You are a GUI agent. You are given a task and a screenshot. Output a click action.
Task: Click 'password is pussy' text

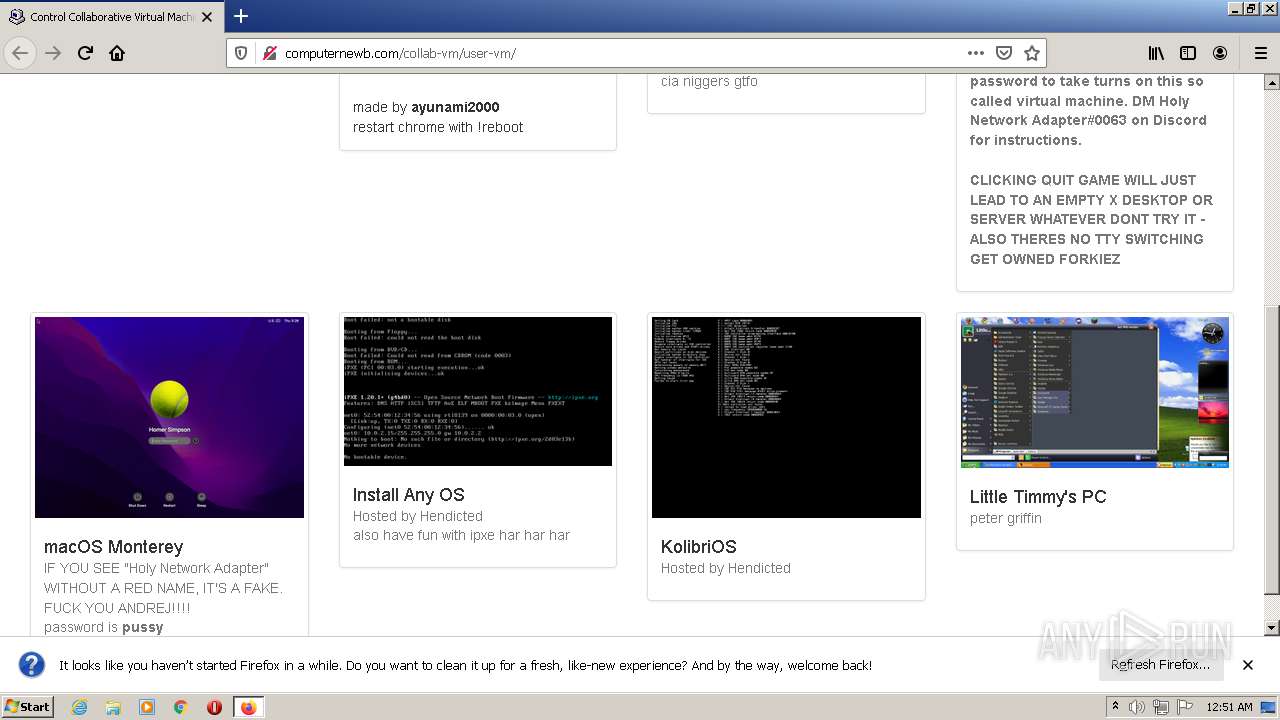[x=103, y=627]
